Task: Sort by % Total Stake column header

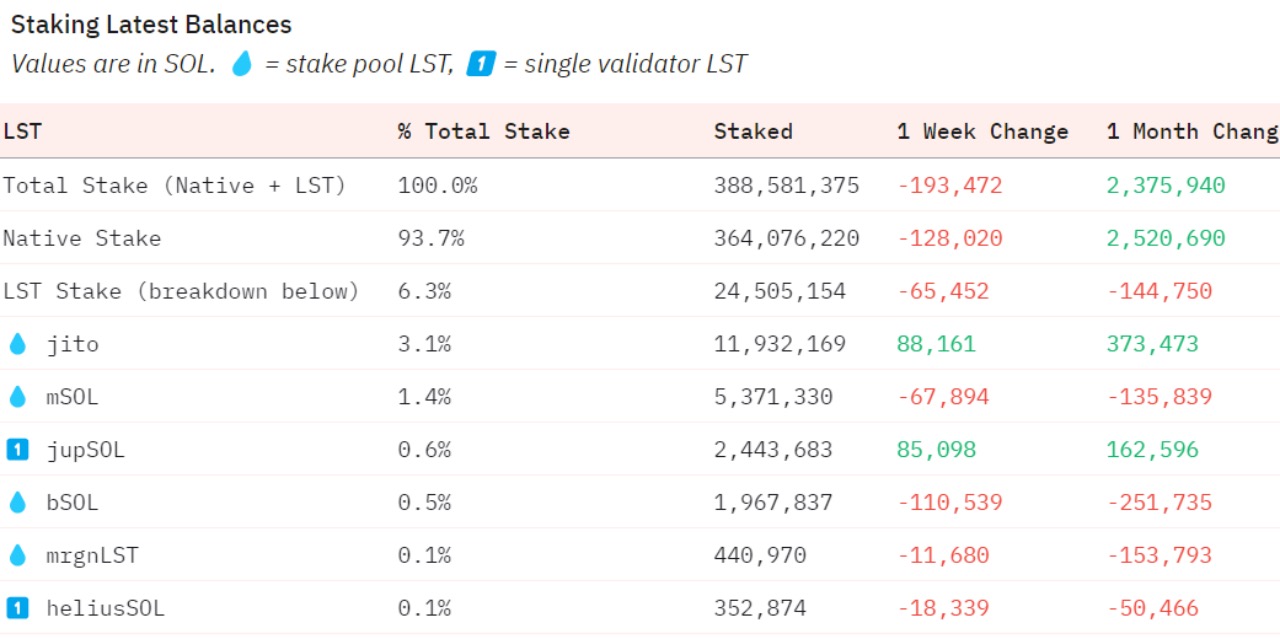Action: [x=483, y=131]
